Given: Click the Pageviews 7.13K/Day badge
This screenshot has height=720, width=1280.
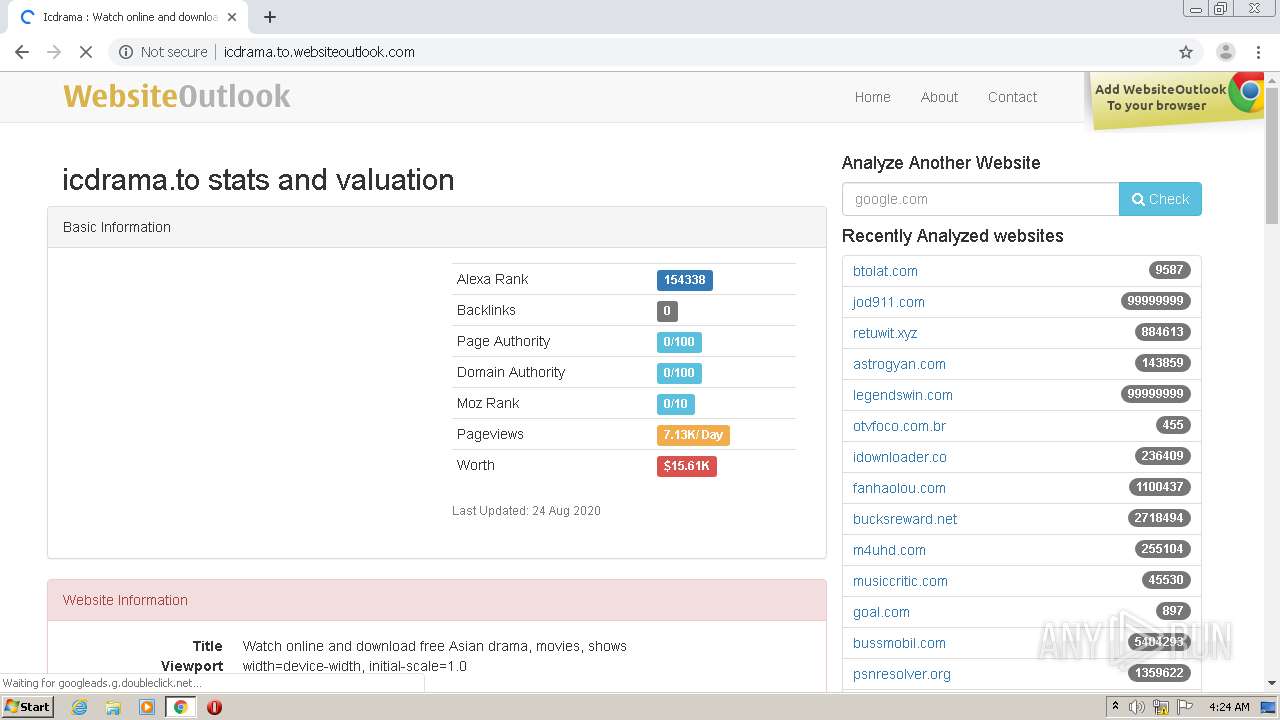Looking at the screenshot, I should [x=693, y=435].
